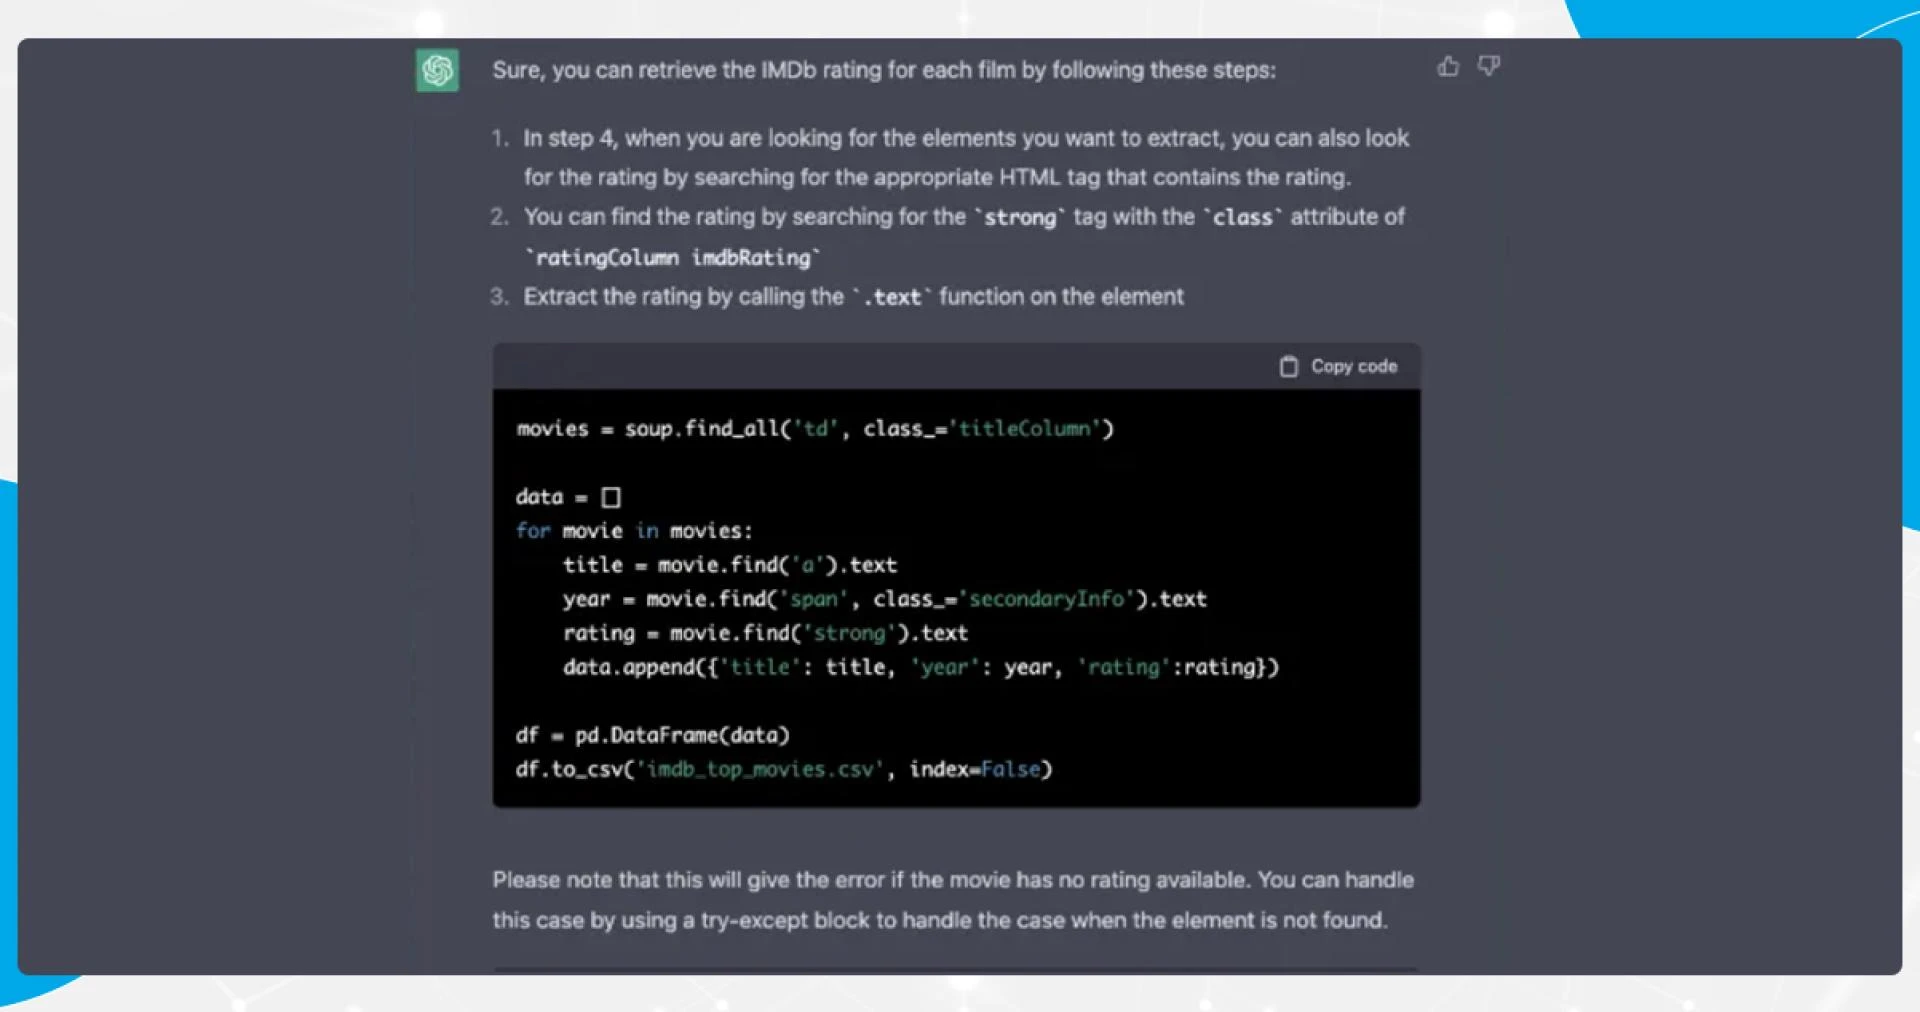Click the empty list brackets after data =

click(611, 497)
